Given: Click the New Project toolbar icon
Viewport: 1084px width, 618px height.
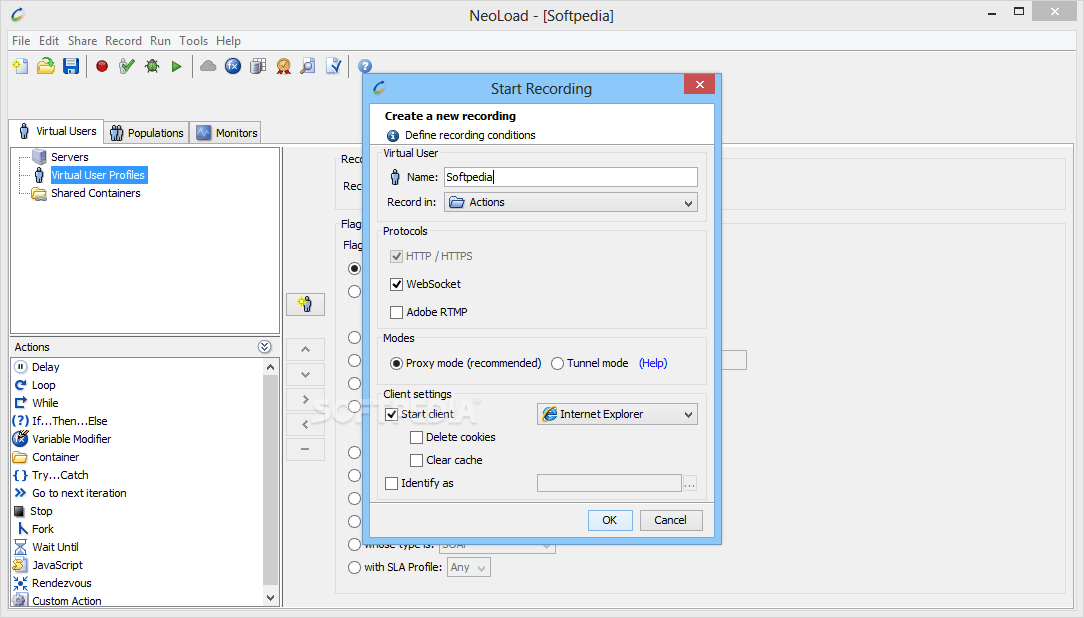Looking at the screenshot, I should pos(21,66).
